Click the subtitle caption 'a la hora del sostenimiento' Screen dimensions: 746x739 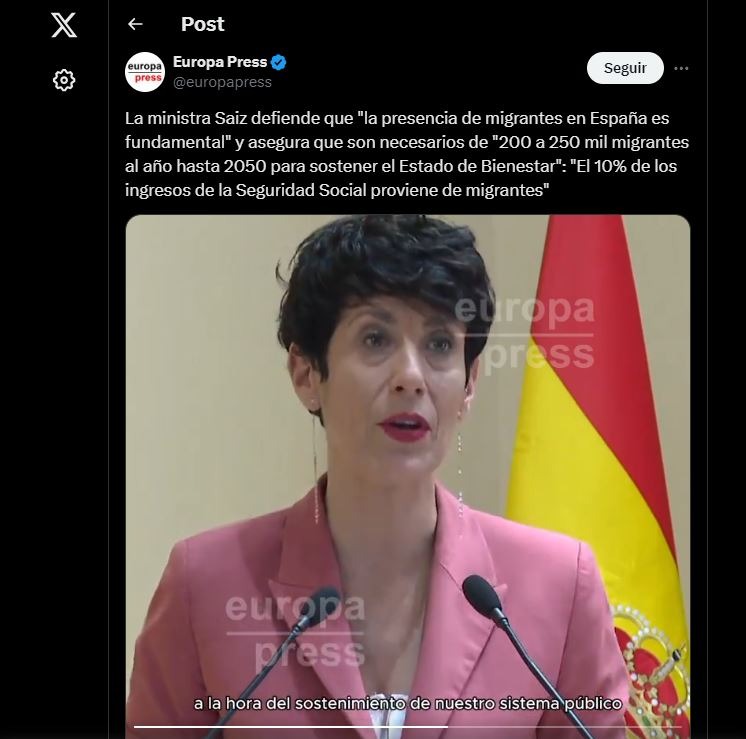(x=408, y=703)
